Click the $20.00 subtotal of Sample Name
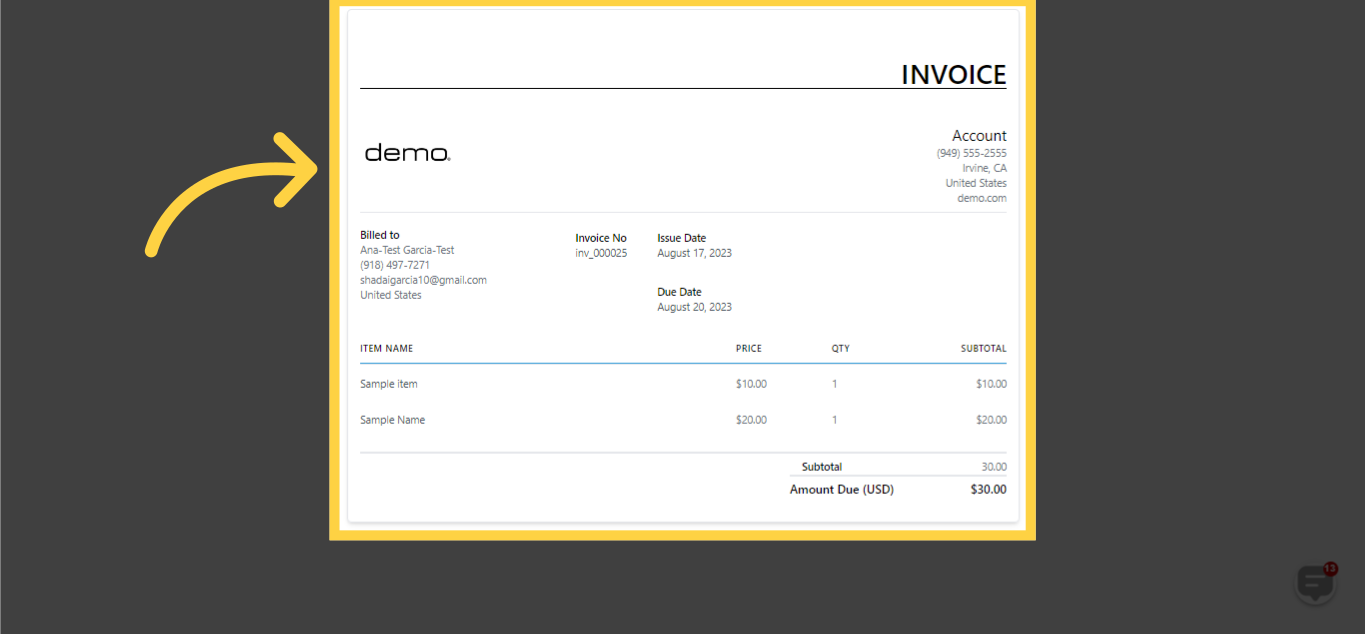1365x634 pixels. point(991,420)
